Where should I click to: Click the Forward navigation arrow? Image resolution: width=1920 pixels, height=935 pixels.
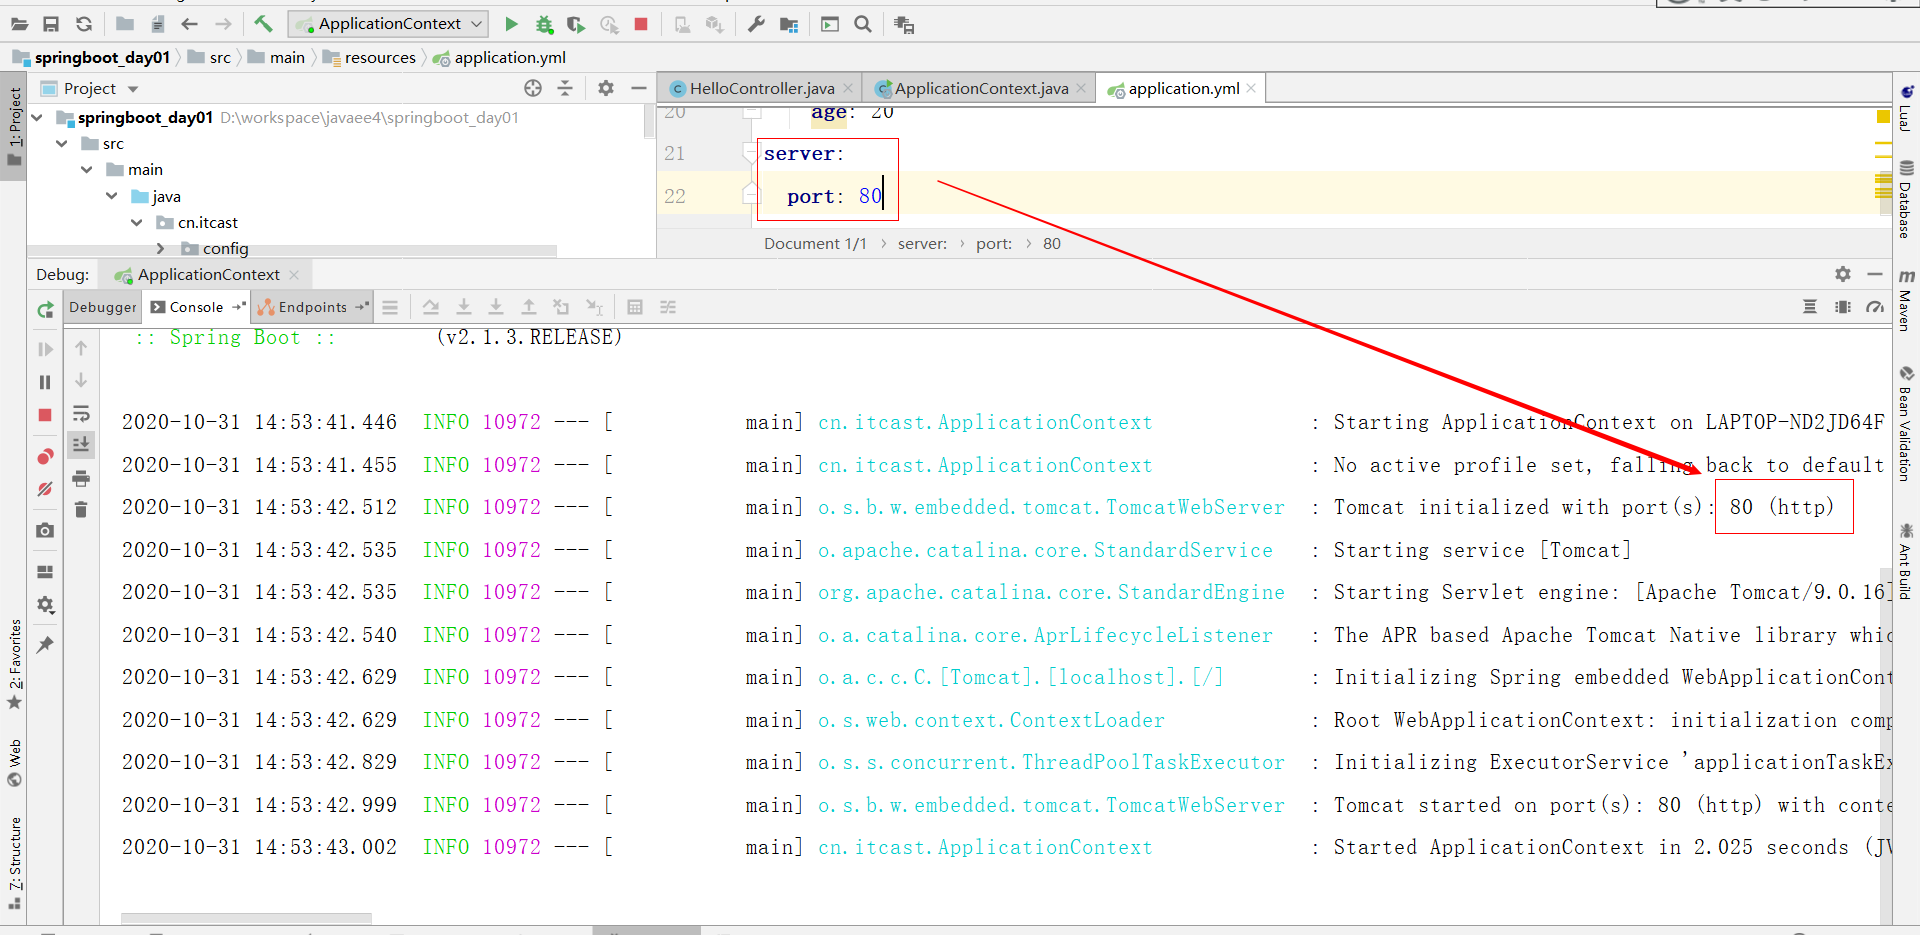(223, 24)
